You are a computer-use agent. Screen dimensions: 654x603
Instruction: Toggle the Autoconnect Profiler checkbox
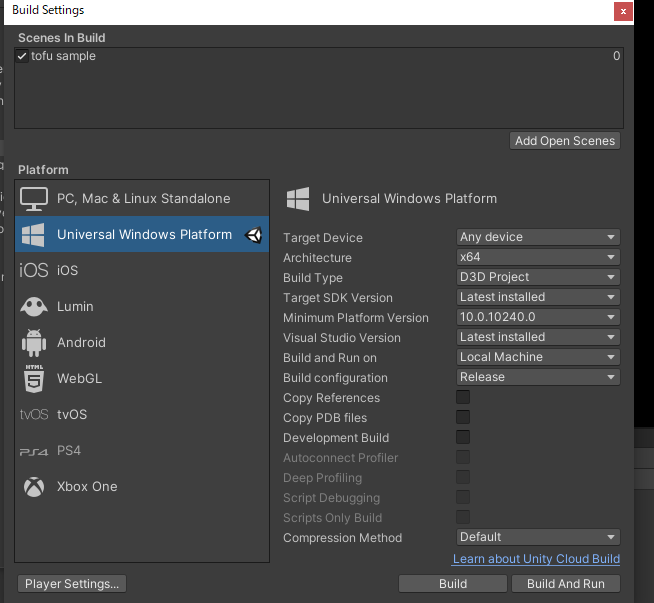463,457
